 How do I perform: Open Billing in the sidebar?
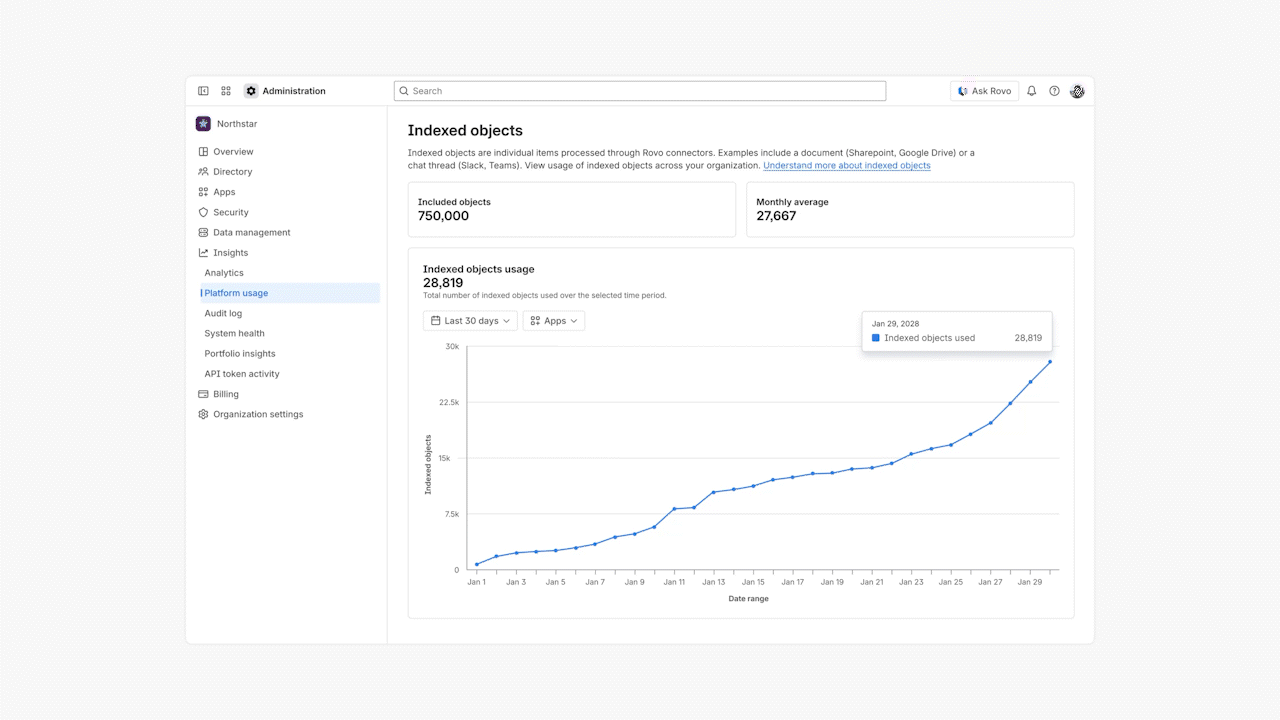click(225, 394)
